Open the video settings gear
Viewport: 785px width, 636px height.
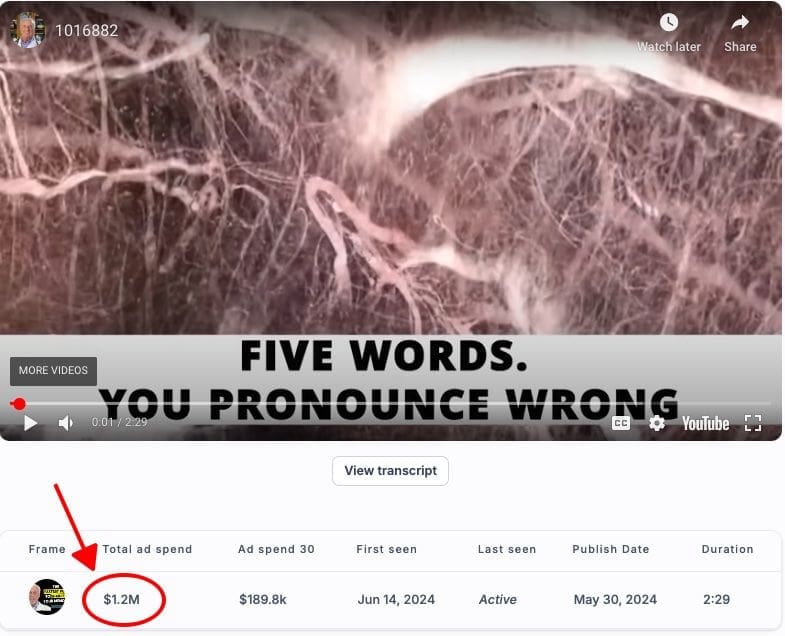(x=656, y=423)
